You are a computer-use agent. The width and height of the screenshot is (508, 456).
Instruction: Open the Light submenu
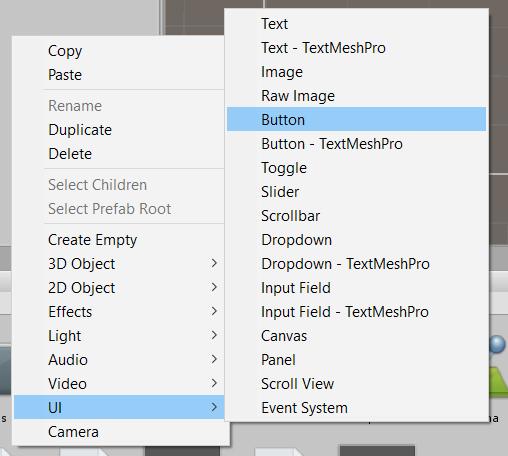119,336
